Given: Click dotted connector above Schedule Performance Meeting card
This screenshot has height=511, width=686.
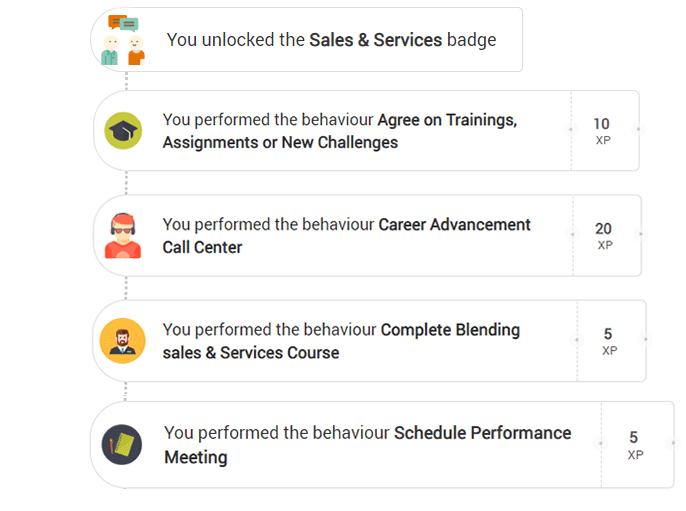Looking at the screenshot, I should pyautogui.click(x=126, y=391).
